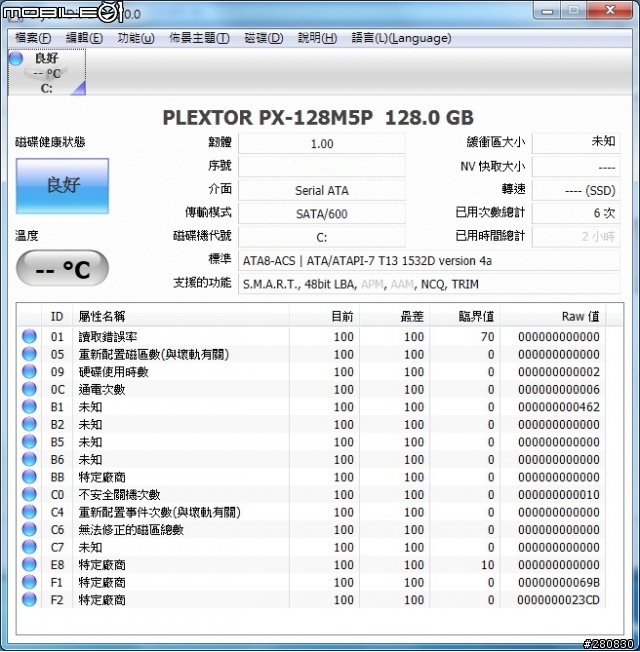Screen dimensions: 640x652
Task: Open the 佈景主題(T) menu
Action: (199, 38)
